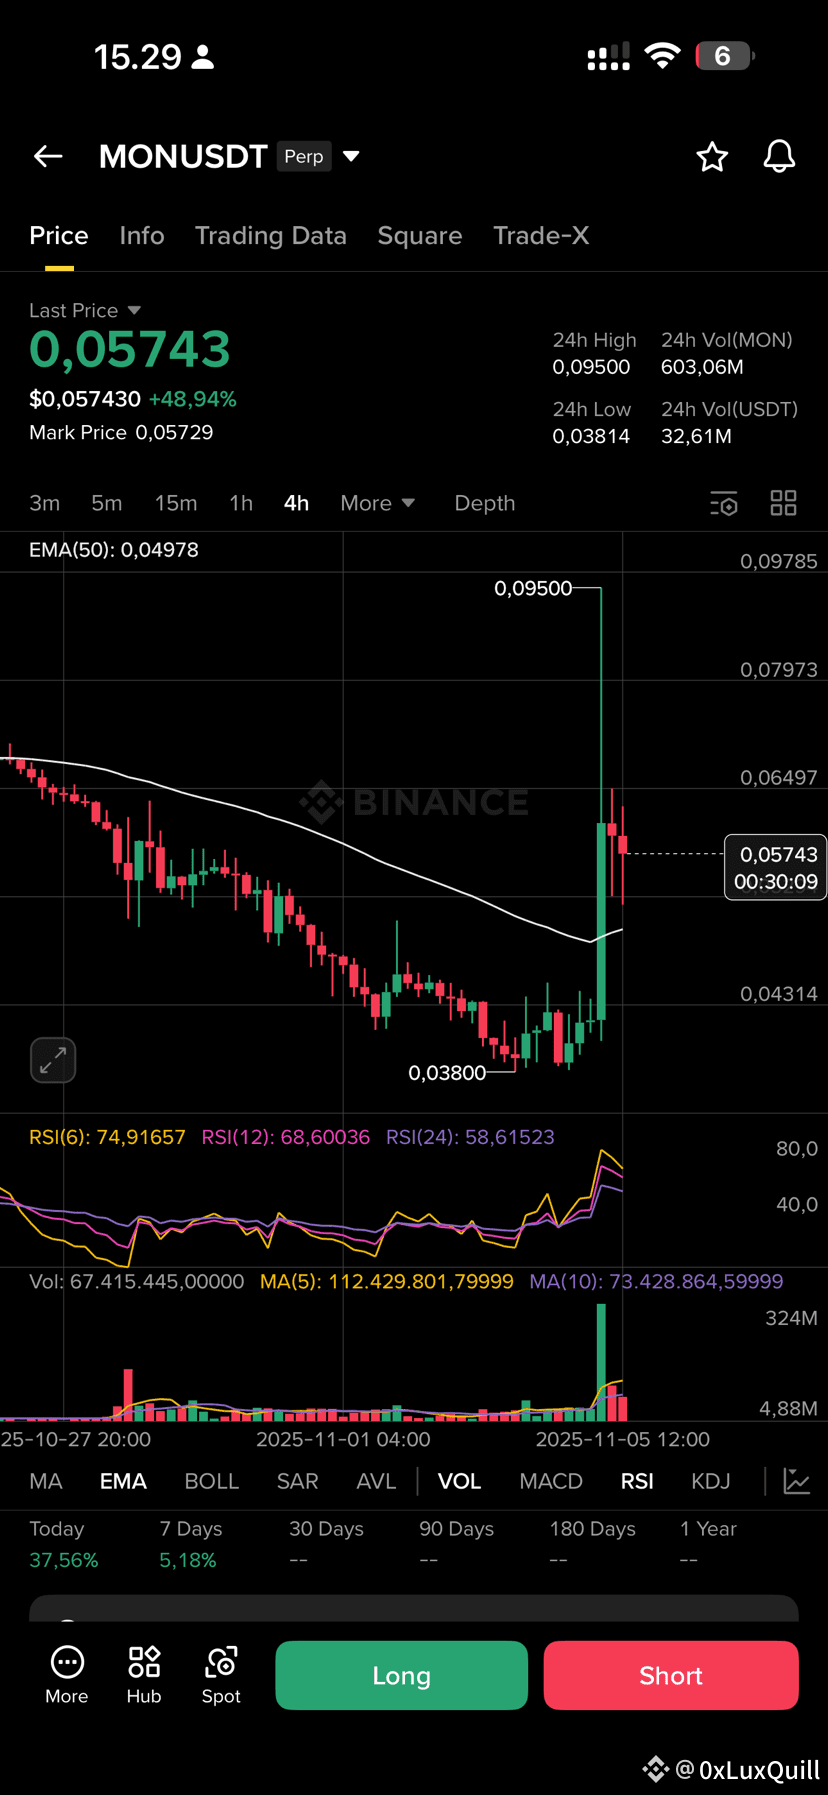Tap the RSI(12) value label
The height and width of the screenshot is (1795, 828).
(286, 1137)
